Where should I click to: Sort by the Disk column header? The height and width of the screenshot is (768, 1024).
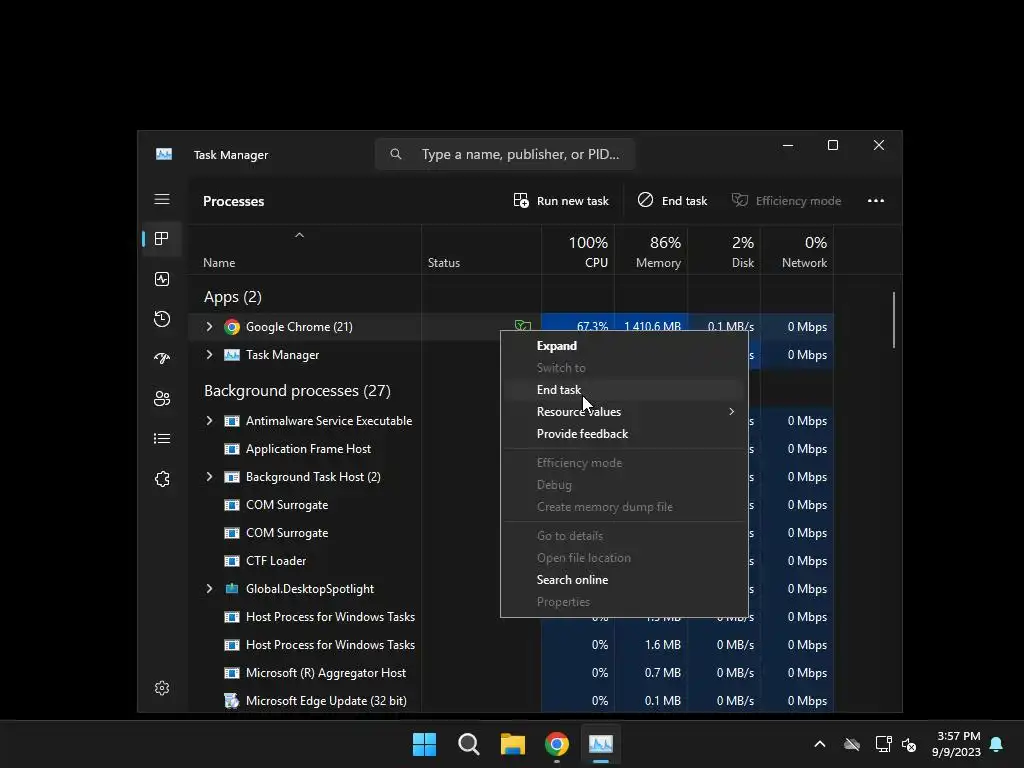[724, 251]
